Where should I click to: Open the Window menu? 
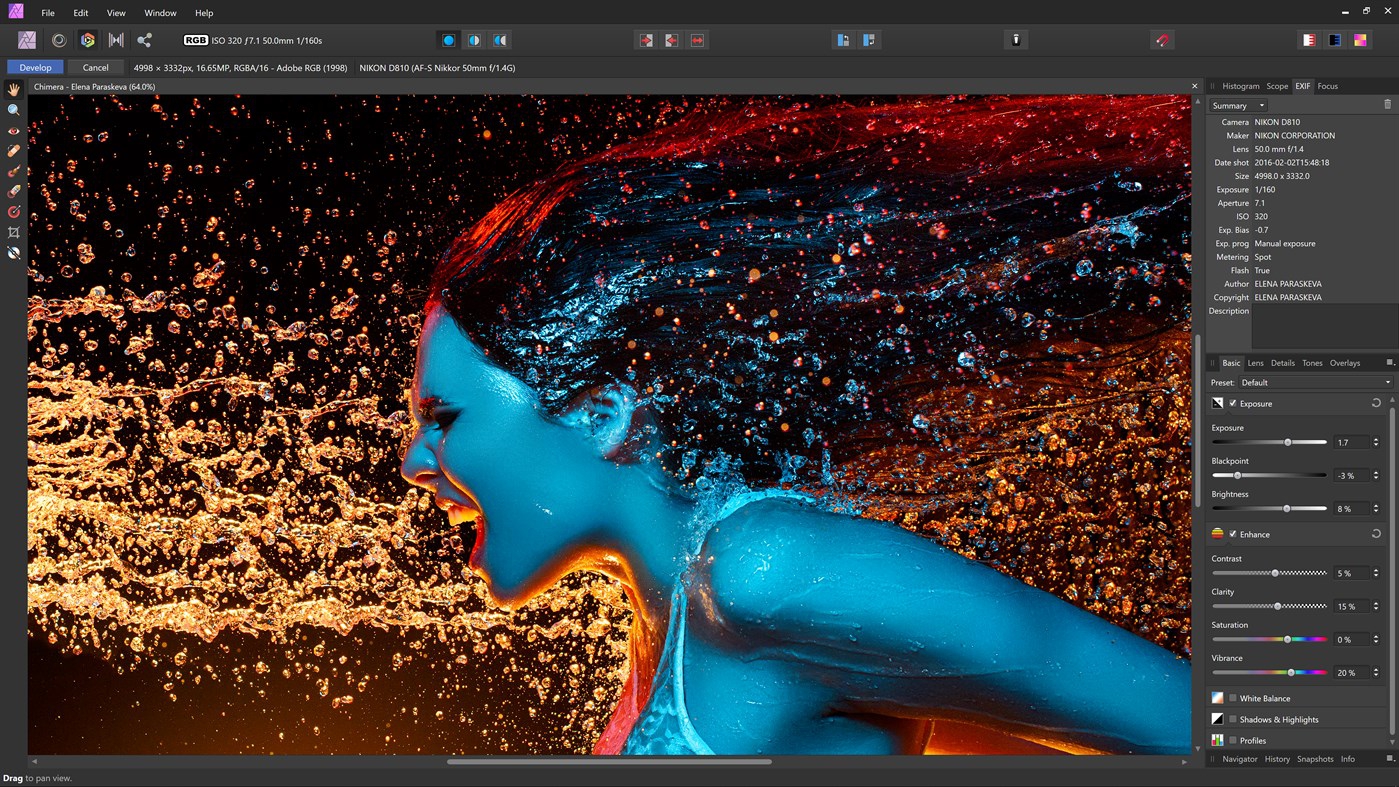click(x=160, y=13)
